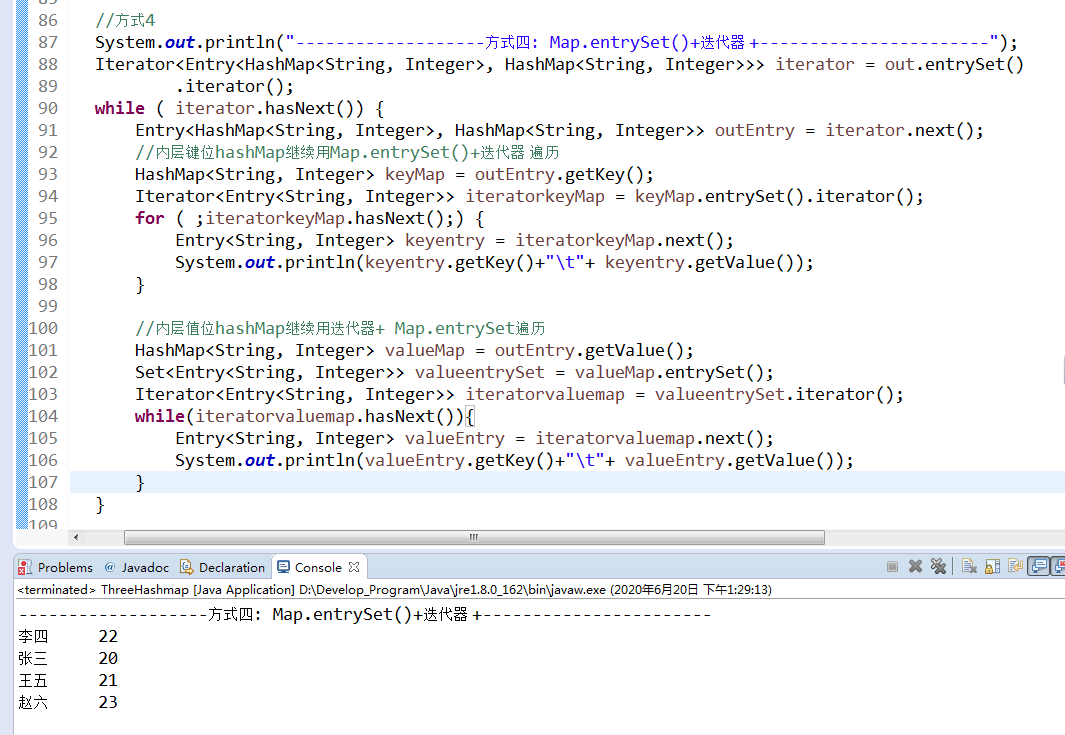Toggle Scroll Lock padlock icon in console
1065x735 pixels.
[992, 567]
